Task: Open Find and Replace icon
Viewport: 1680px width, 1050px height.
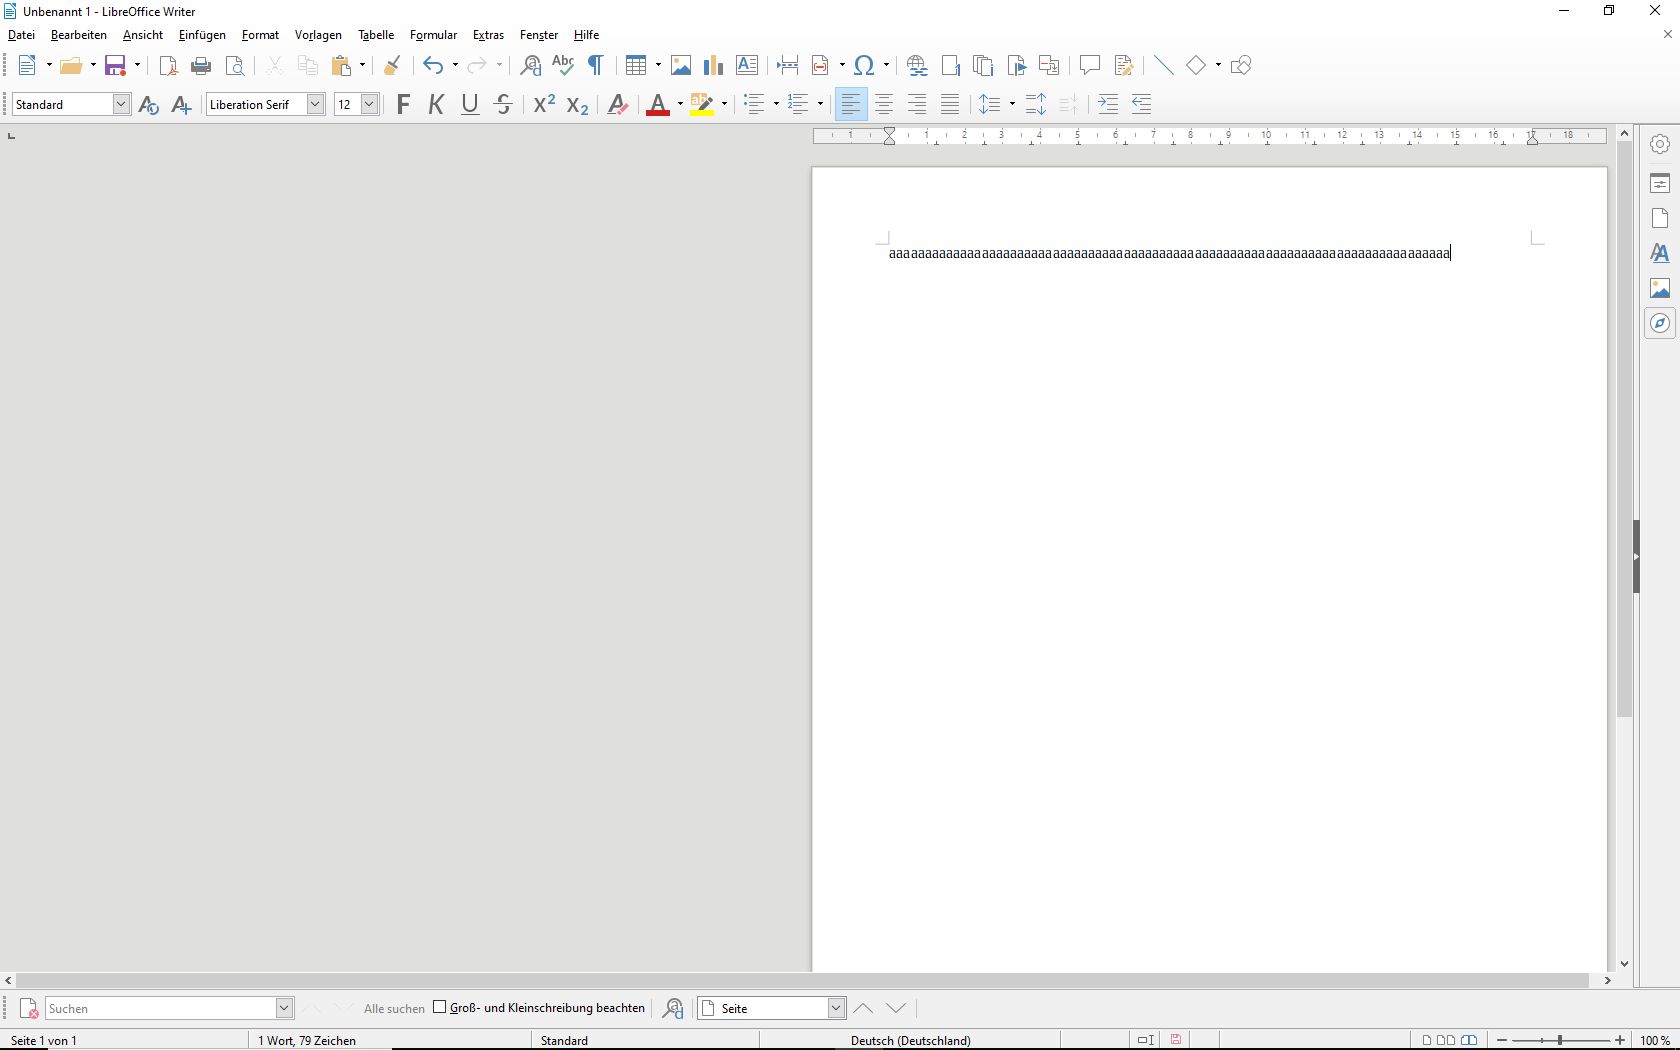Action: pos(530,66)
